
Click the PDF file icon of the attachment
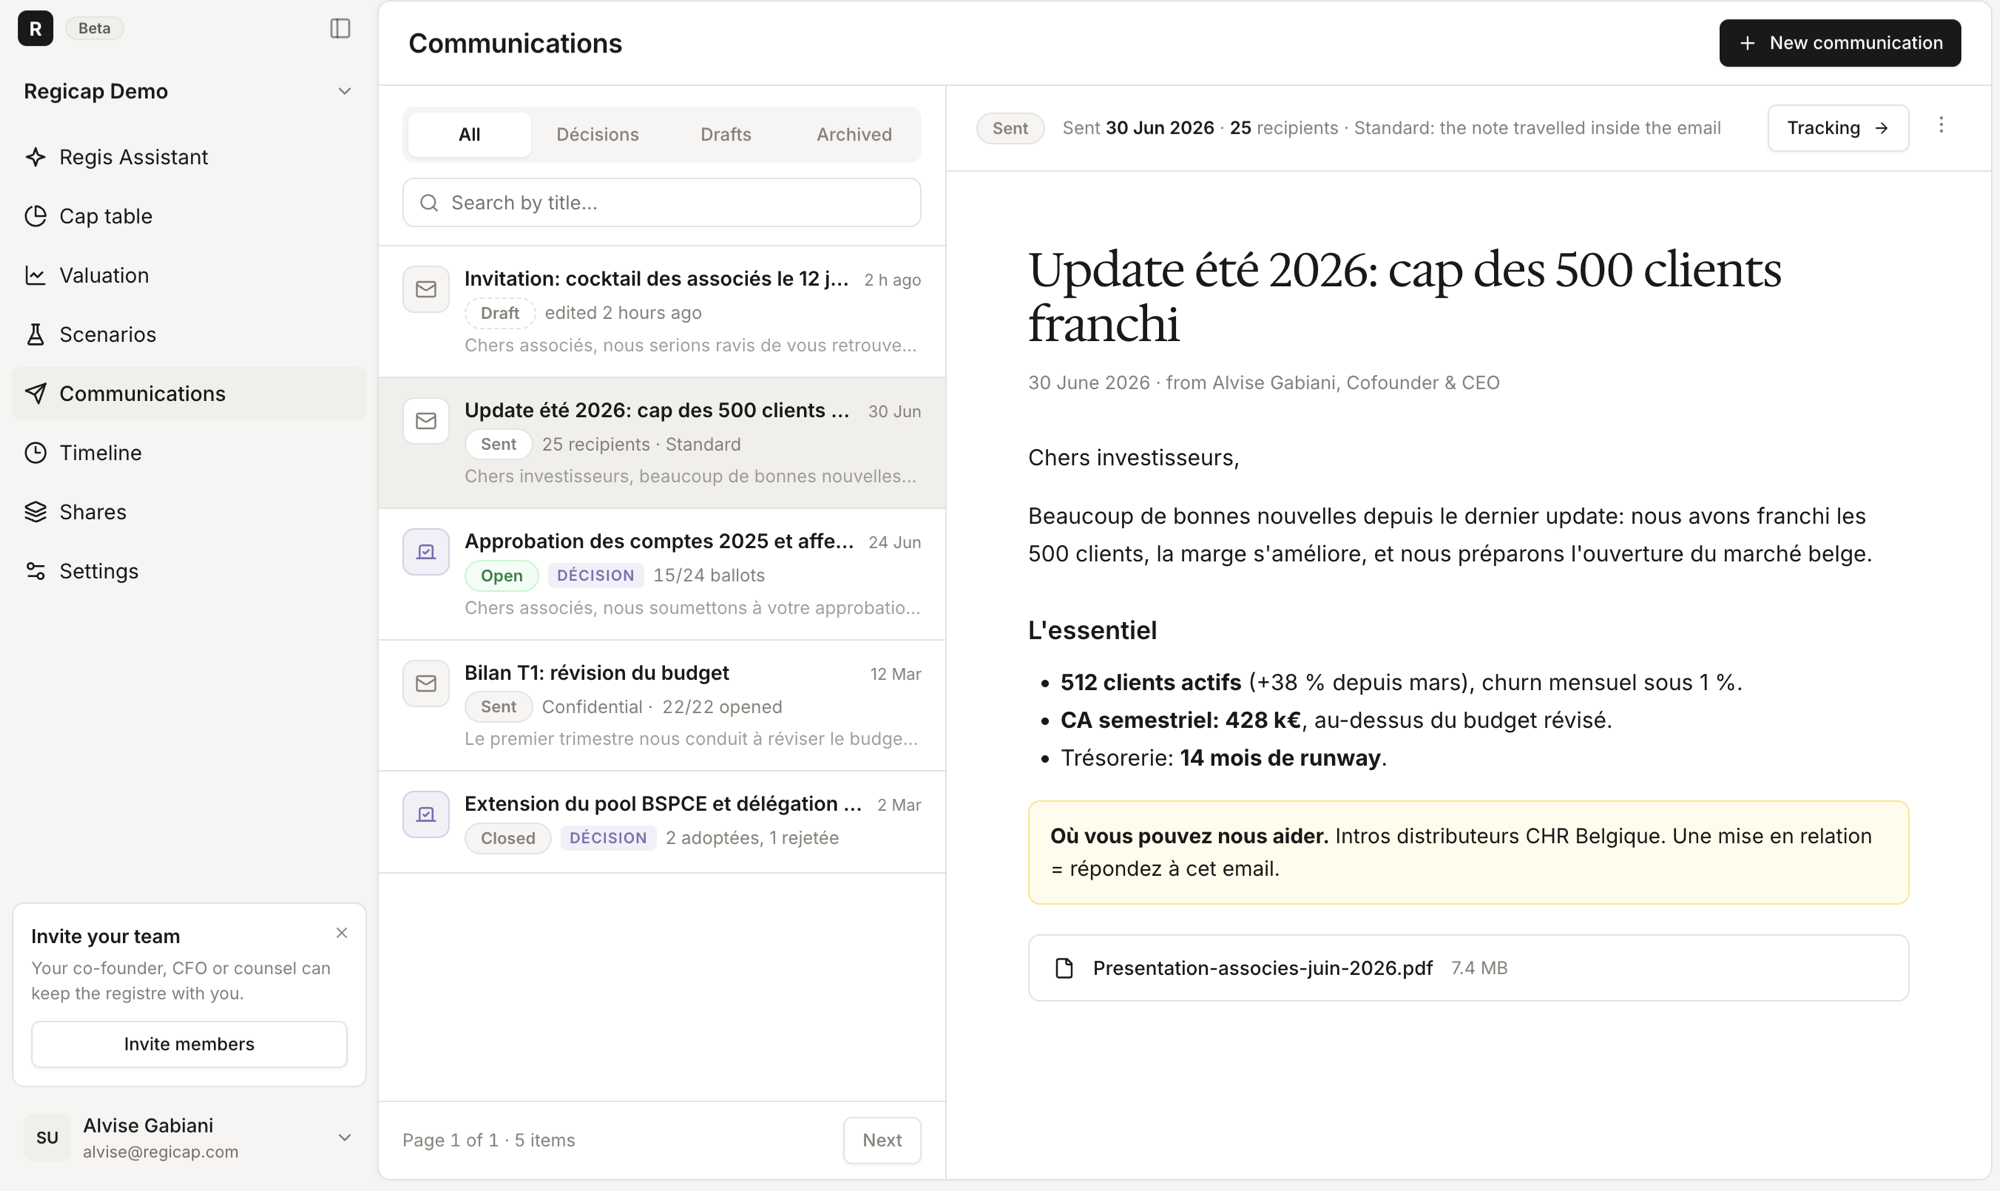pos(1064,968)
